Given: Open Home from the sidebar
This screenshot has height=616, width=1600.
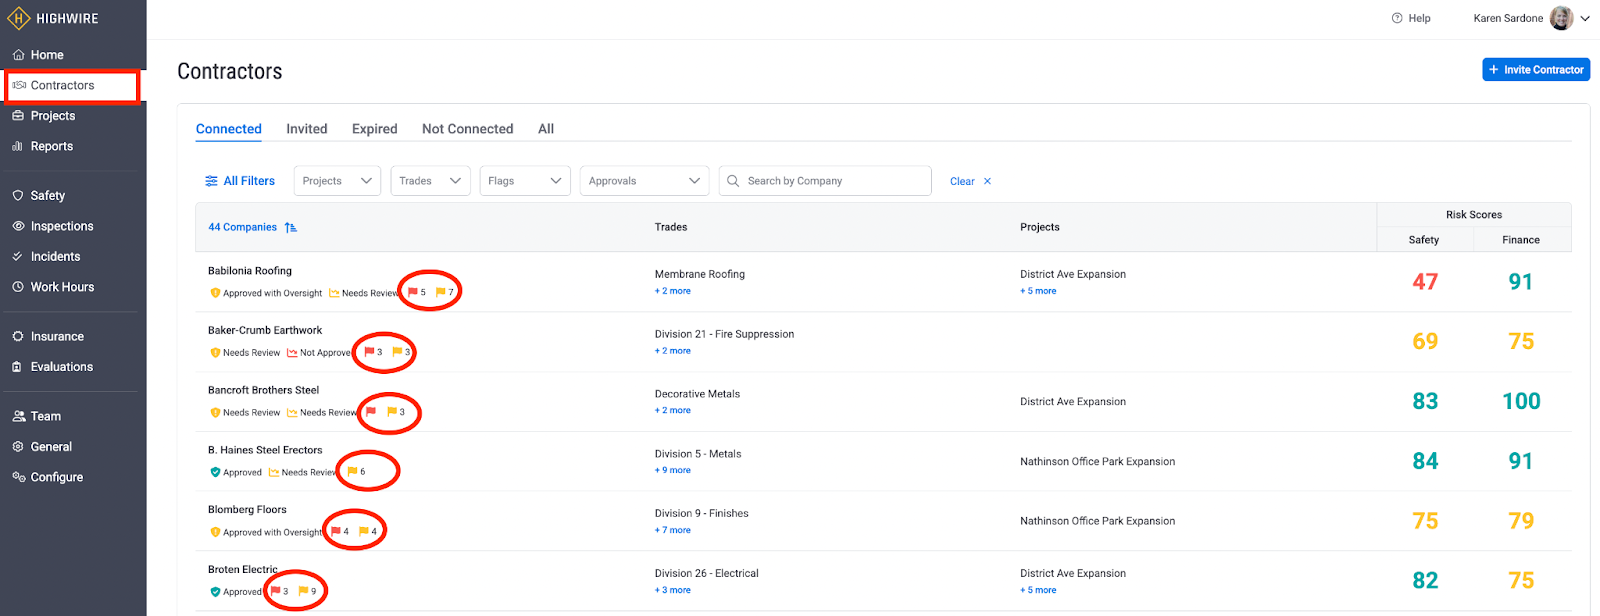Looking at the screenshot, I should [47, 55].
